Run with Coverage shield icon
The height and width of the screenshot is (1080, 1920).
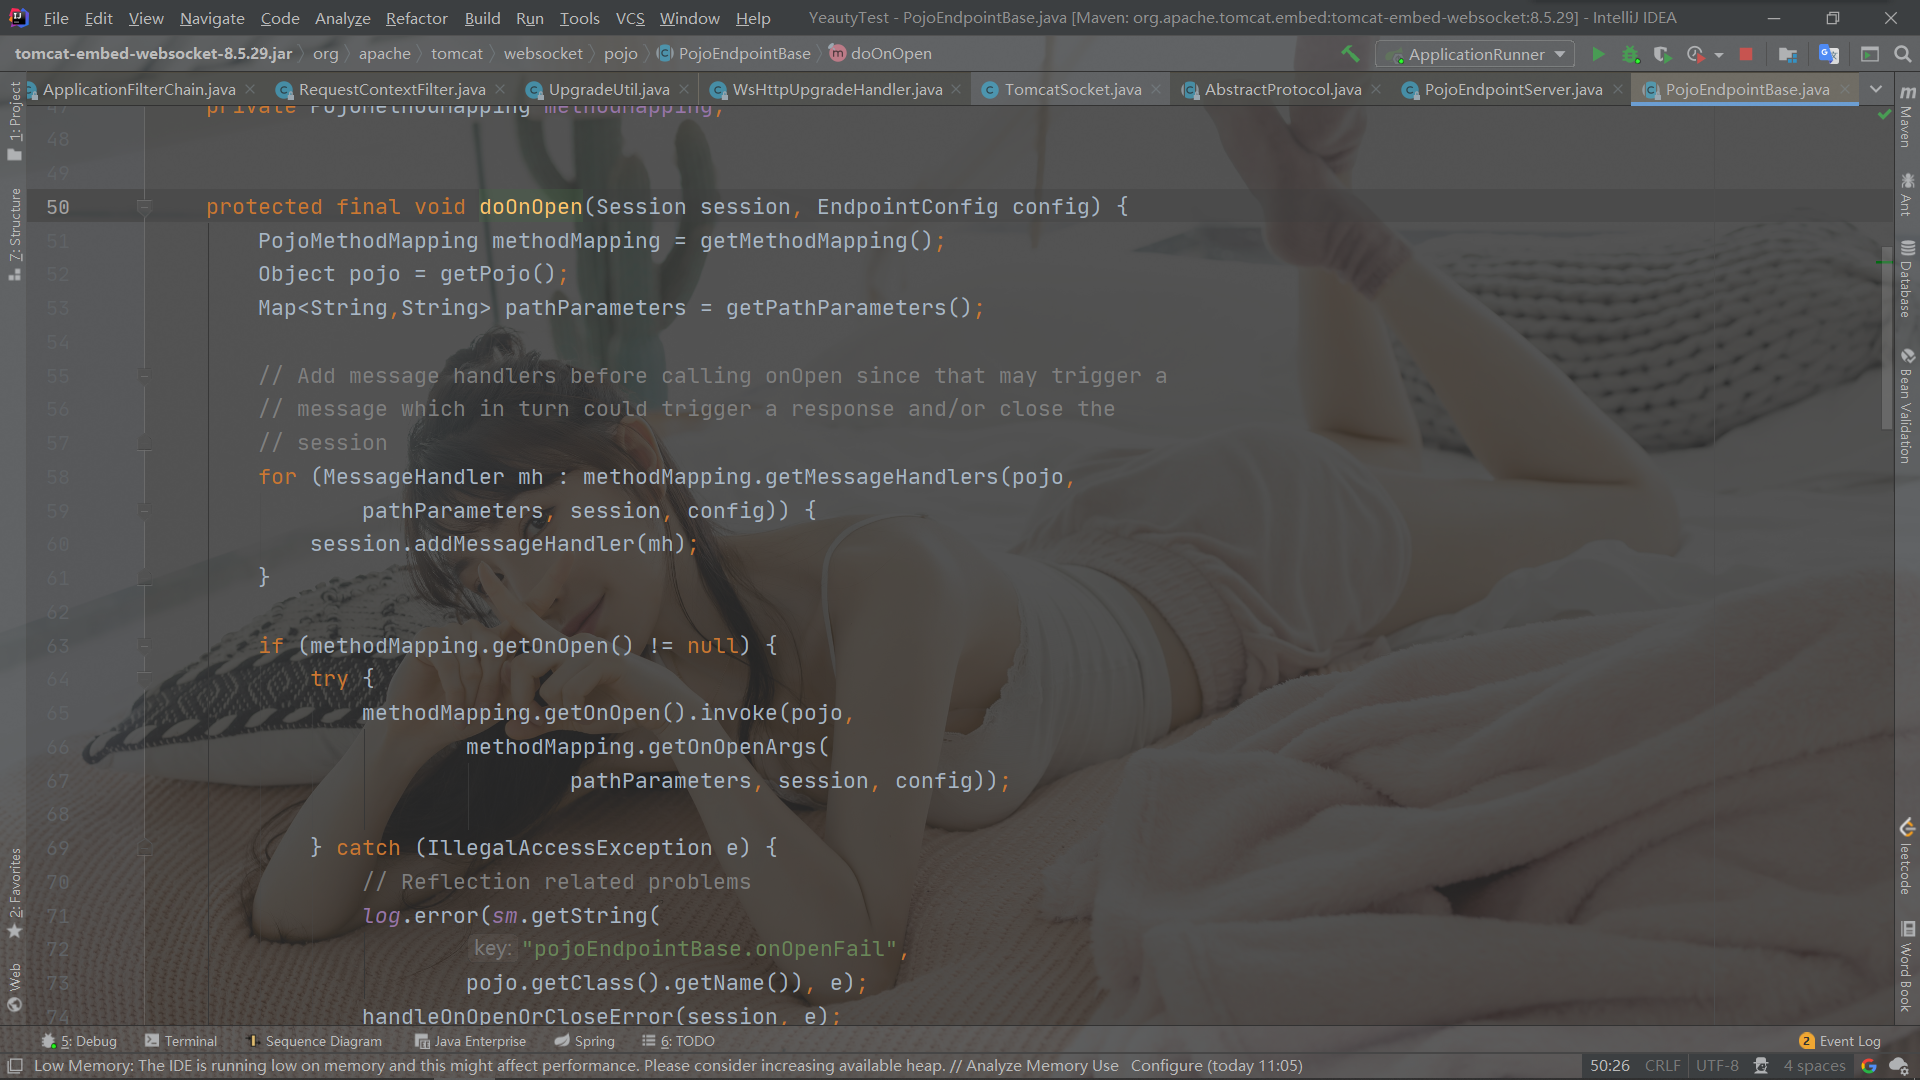click(x=1662, y=54)
